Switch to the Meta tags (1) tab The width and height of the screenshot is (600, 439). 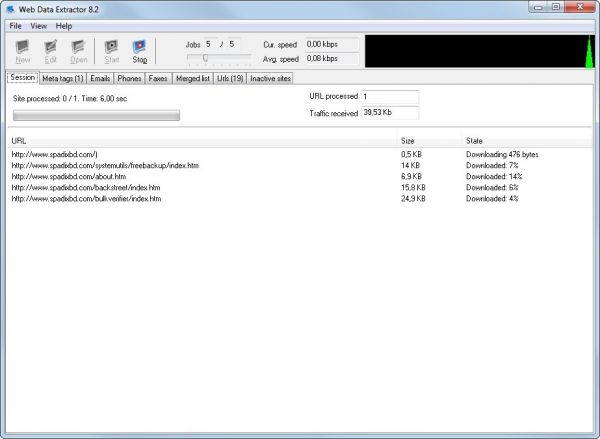tap(63, 78)
